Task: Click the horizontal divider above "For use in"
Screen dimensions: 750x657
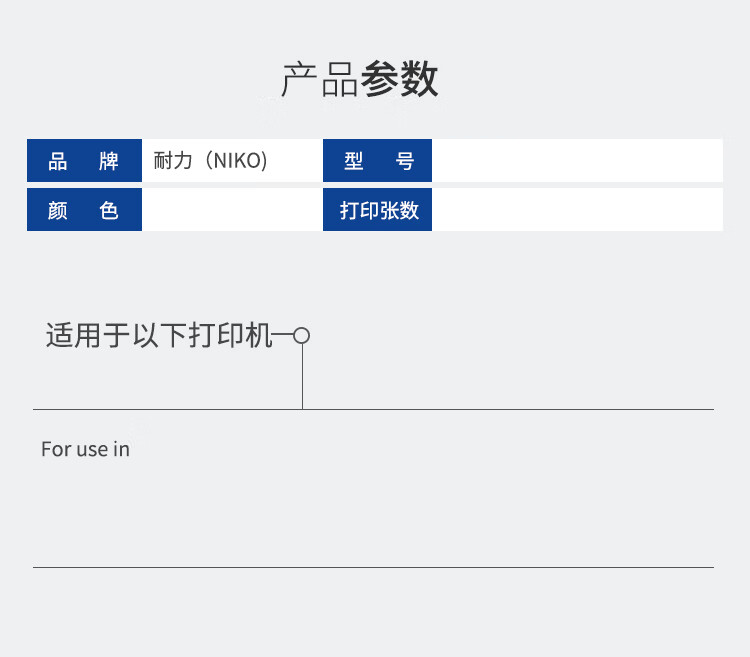Action: (x=500, y=409)
